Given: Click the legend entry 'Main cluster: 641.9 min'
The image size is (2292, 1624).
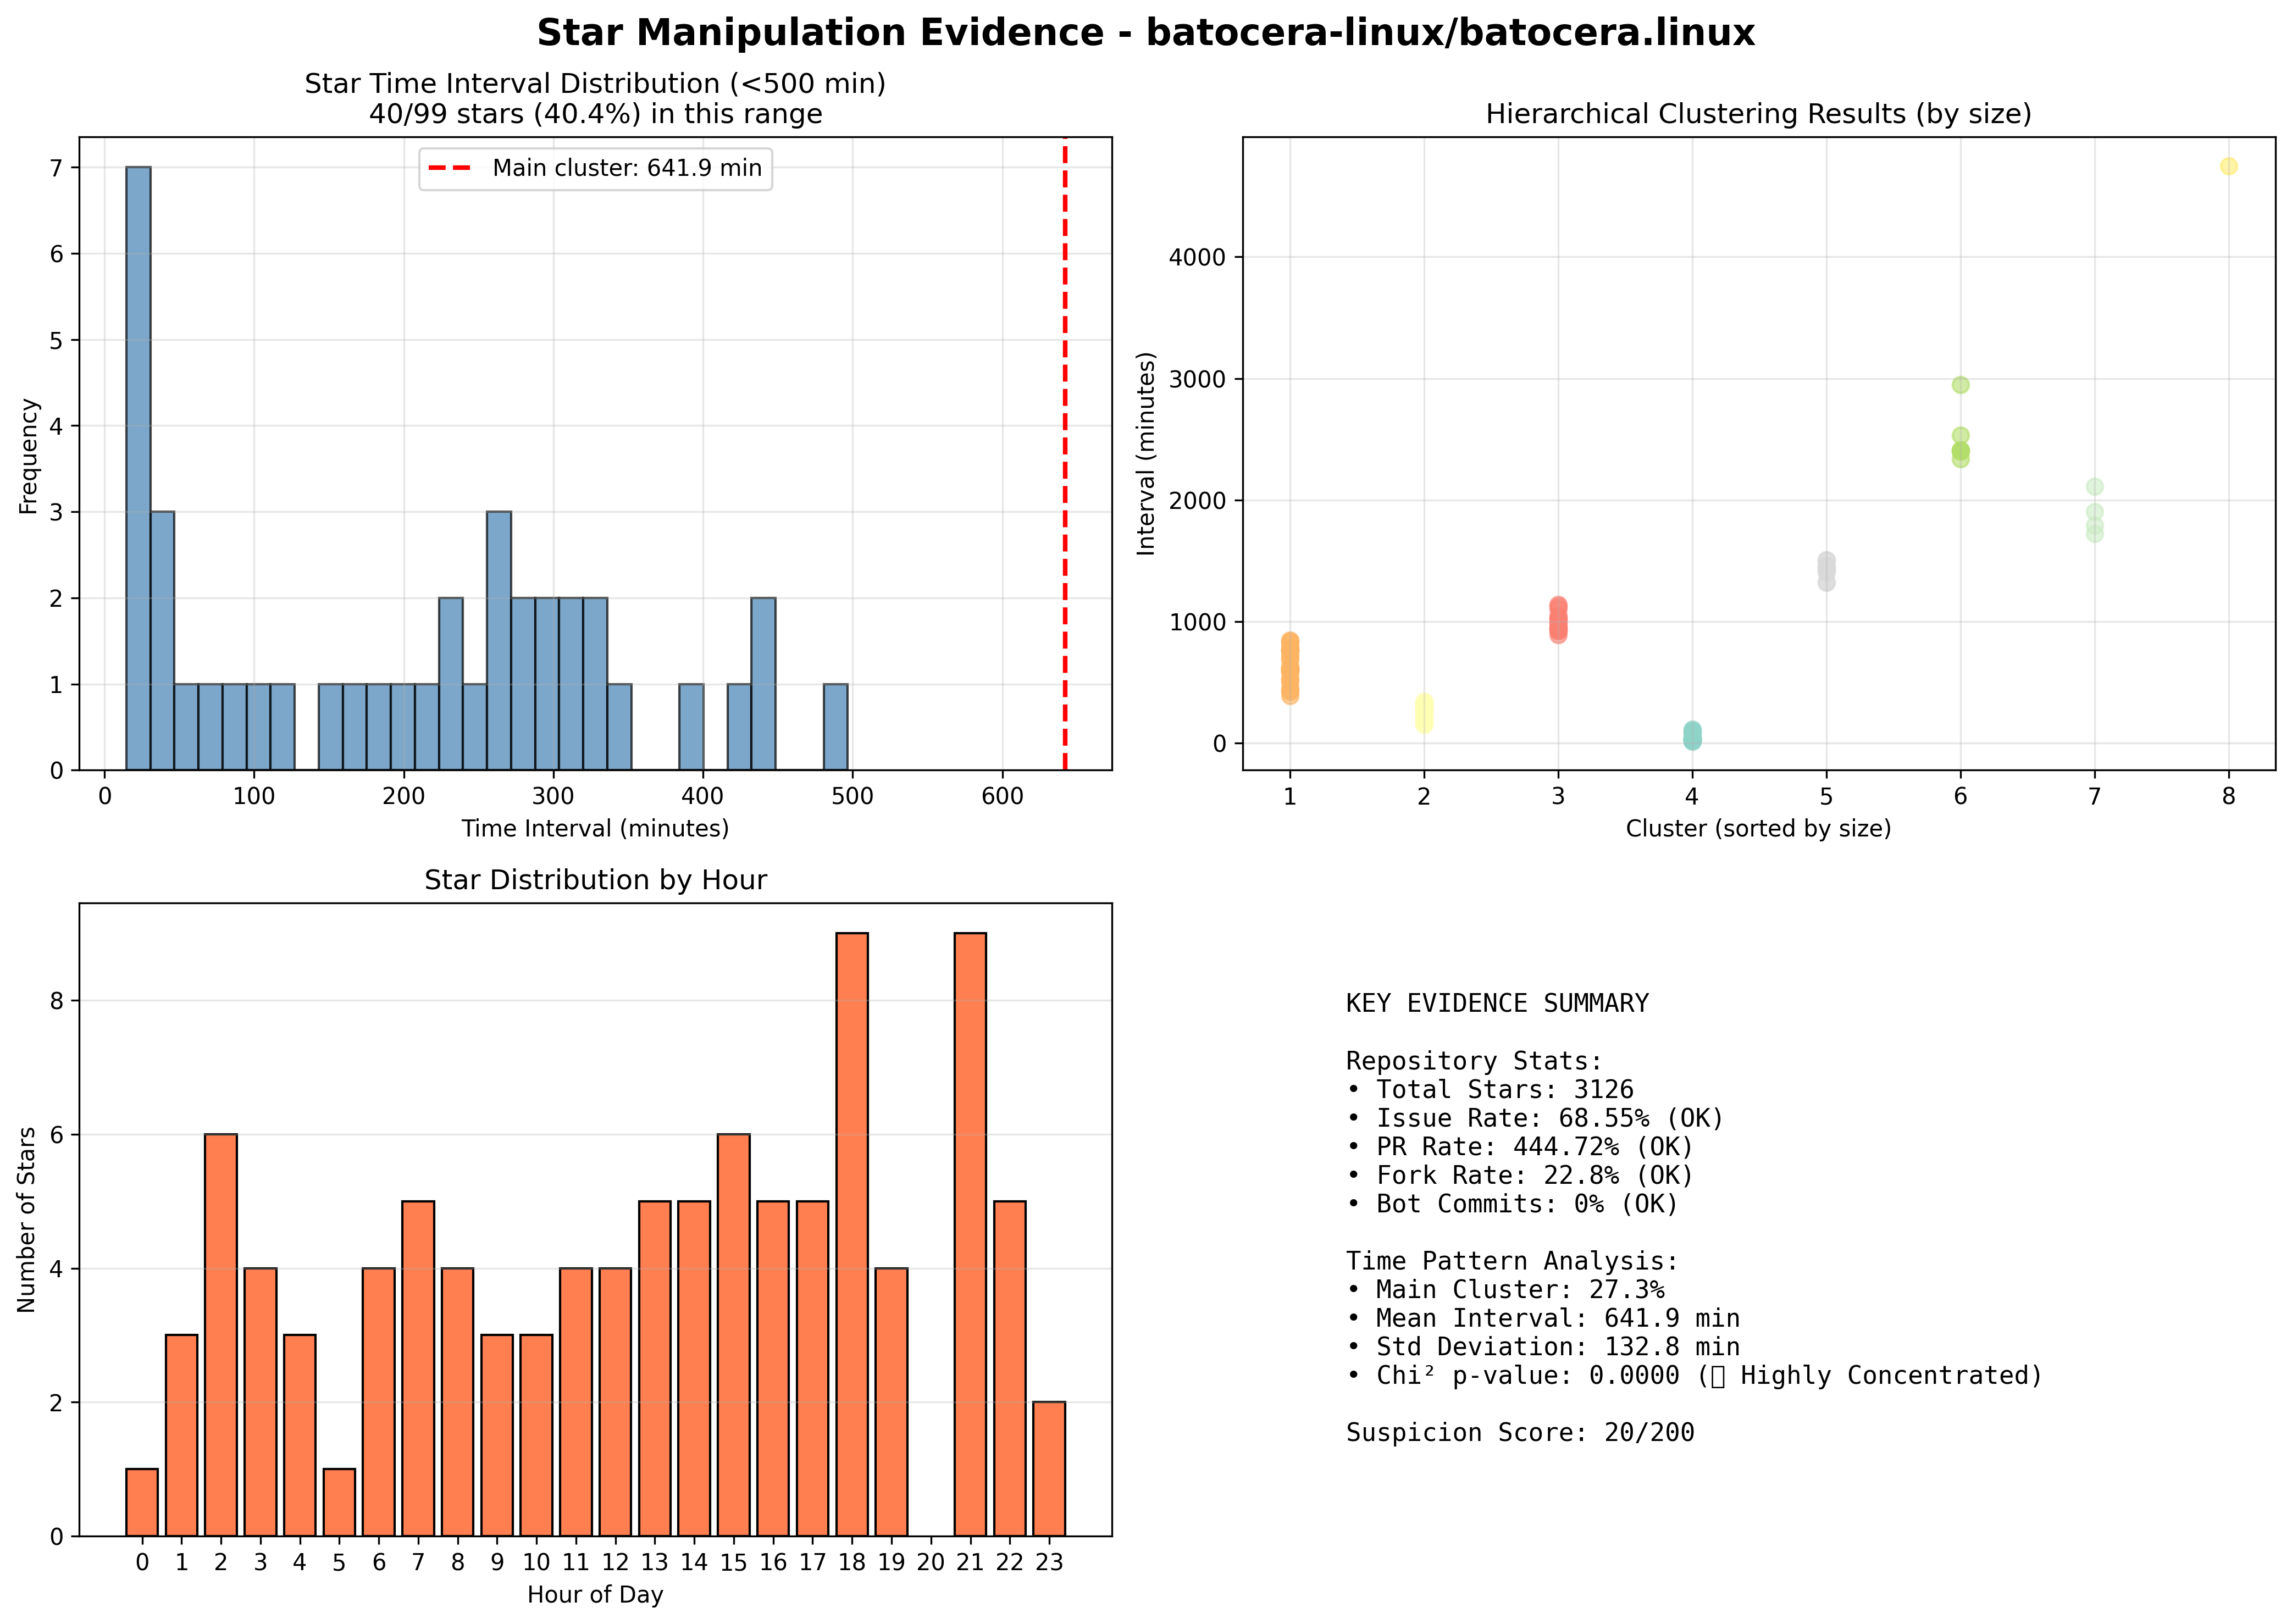Looking at the screenshot, I should pos(595,168).
